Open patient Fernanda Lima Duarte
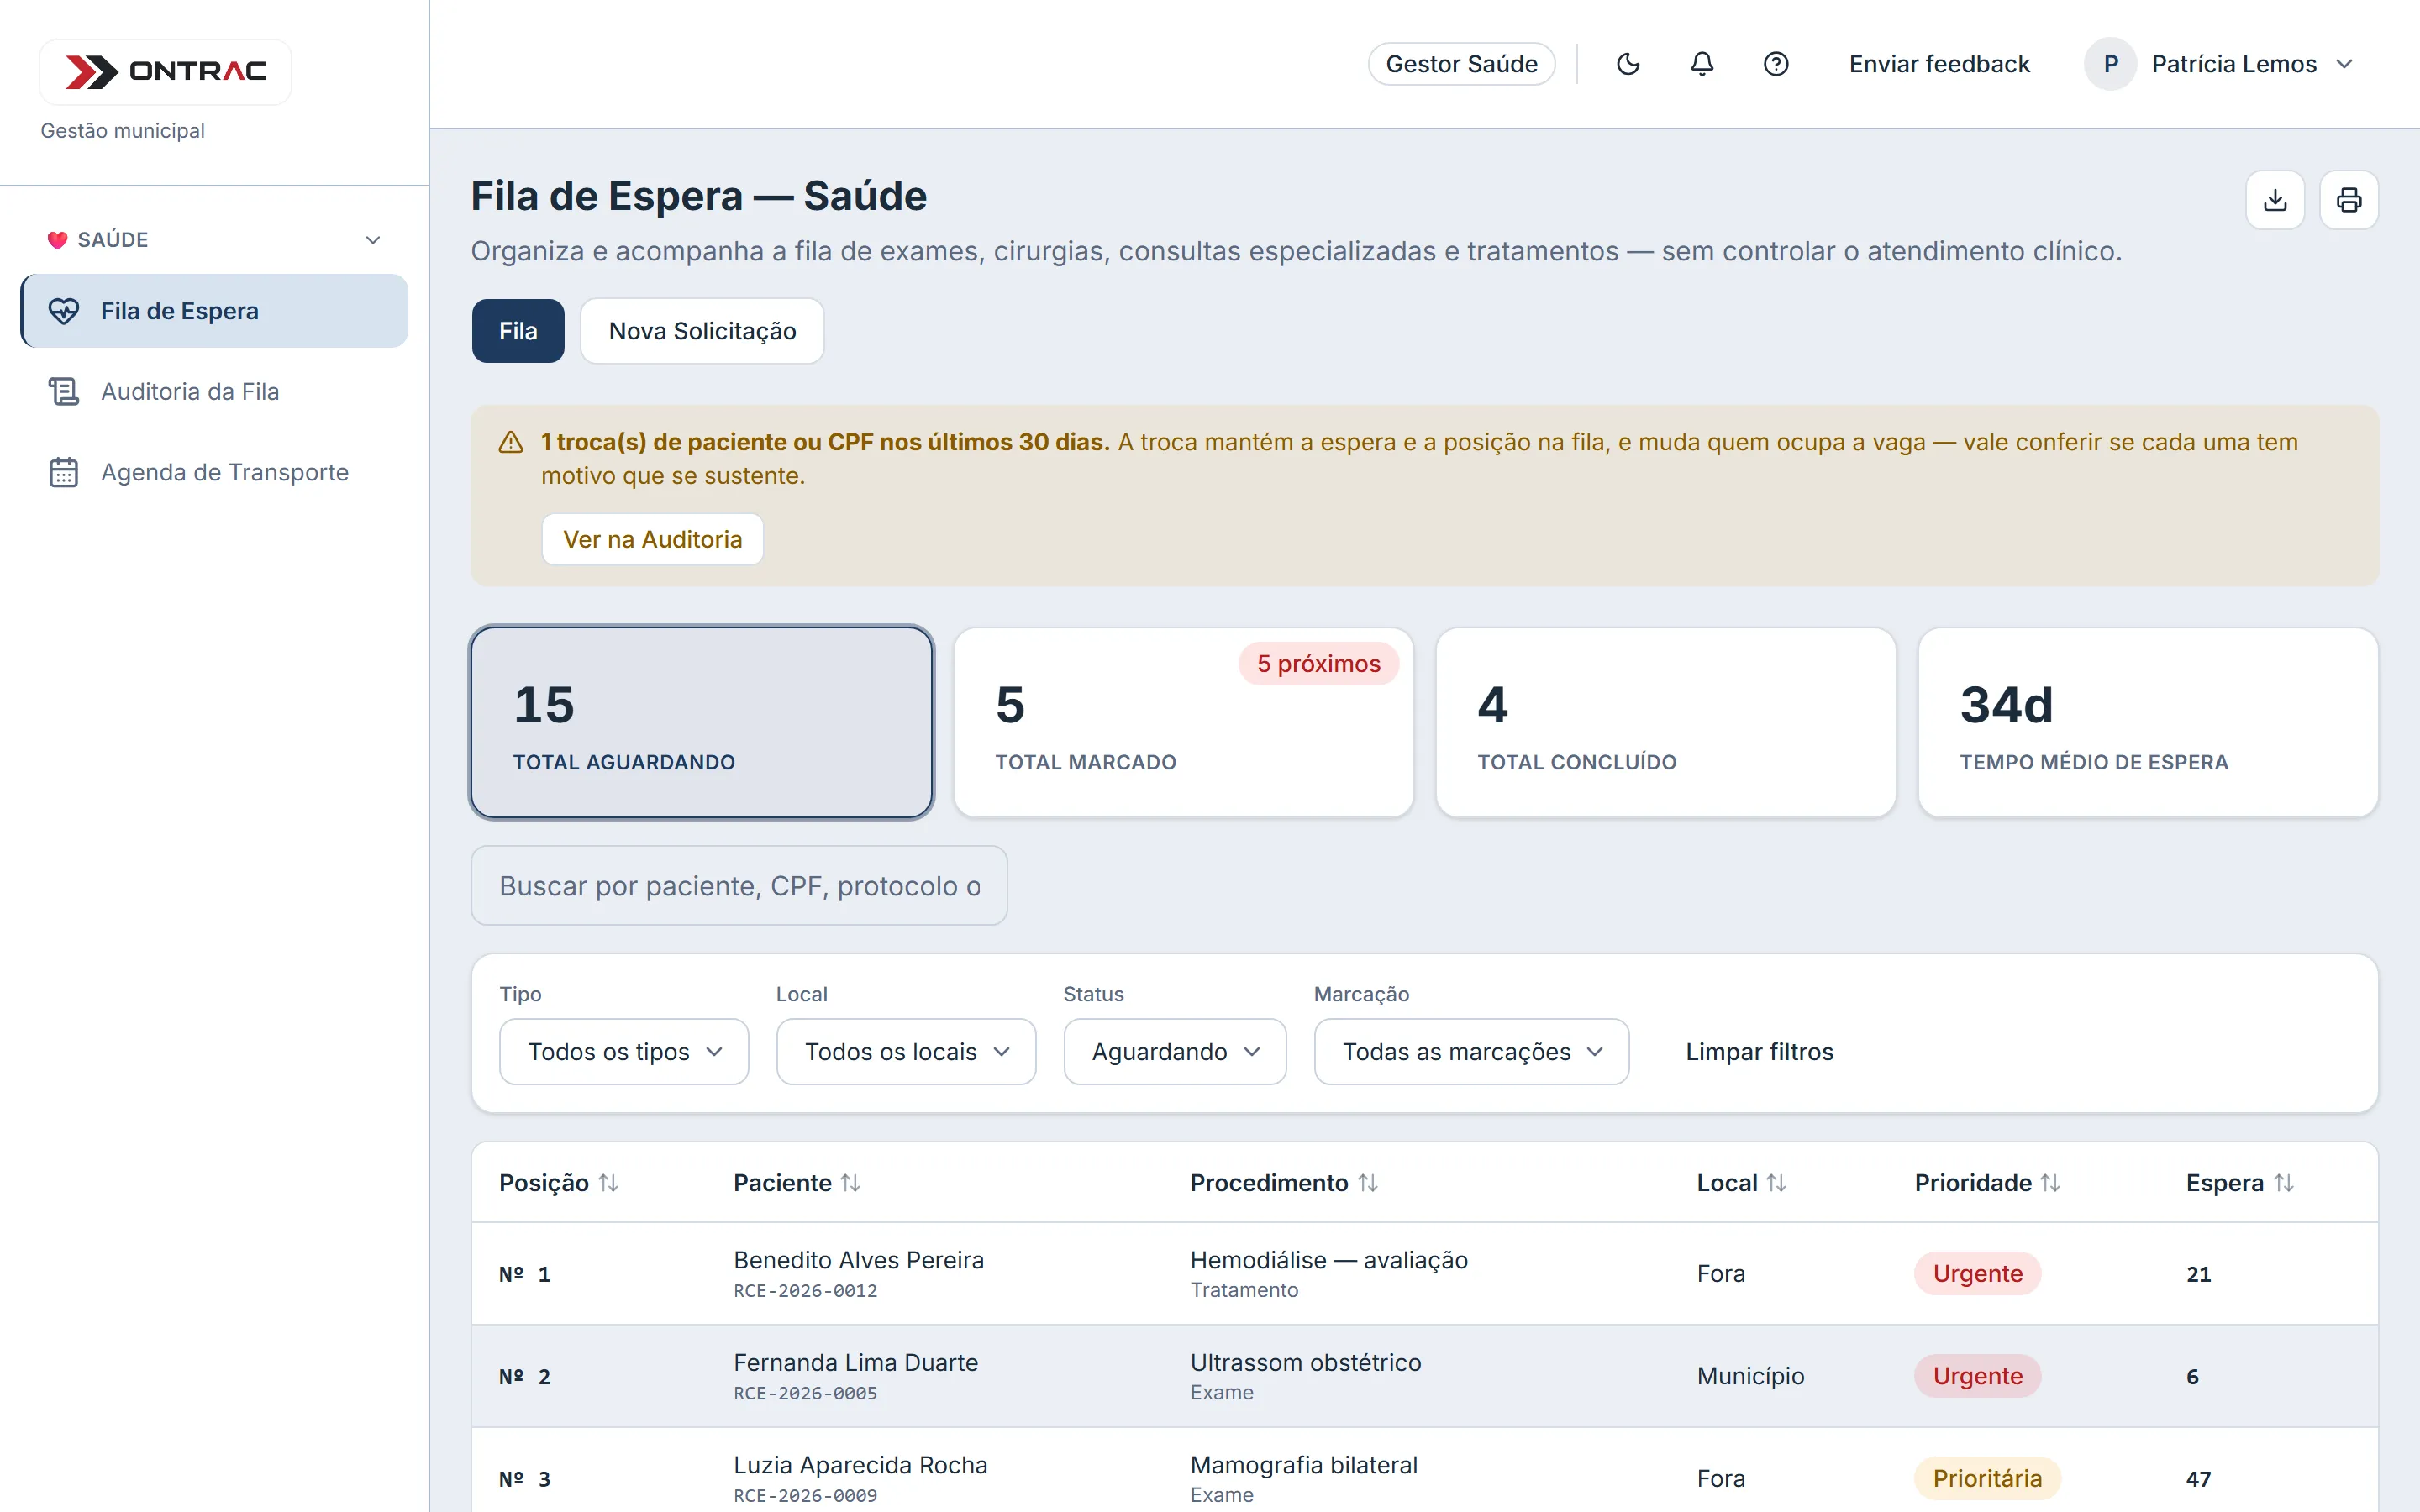The image size is (2420, 1512). coord(855,1362)
